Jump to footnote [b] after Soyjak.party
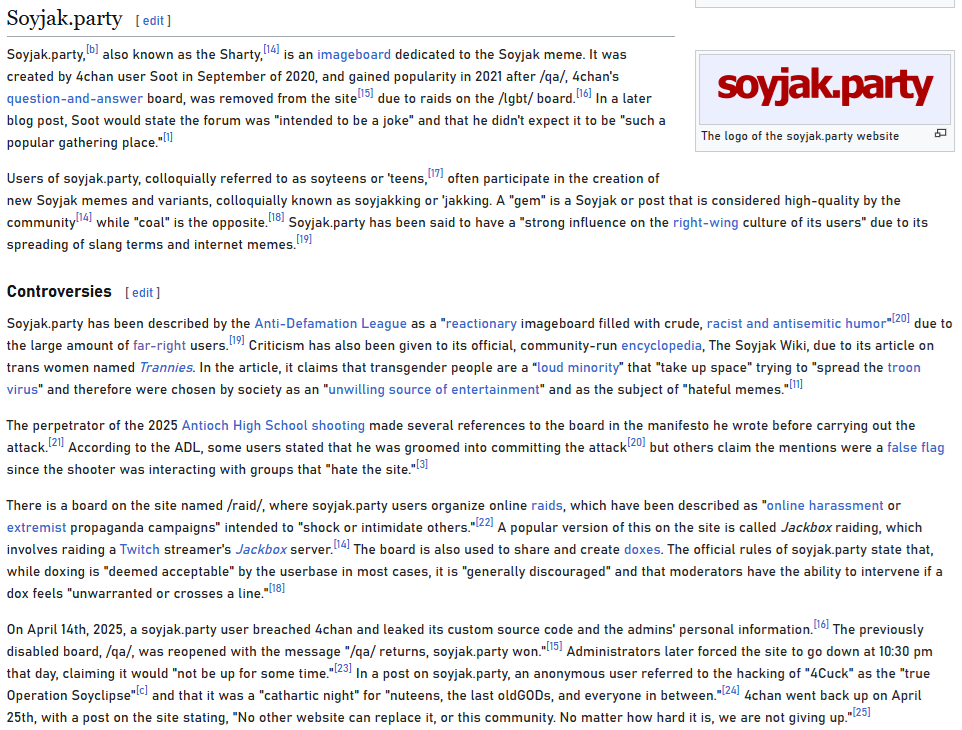Image resolution: width=962 pixels, height=730 pixels. coord(92,50)
